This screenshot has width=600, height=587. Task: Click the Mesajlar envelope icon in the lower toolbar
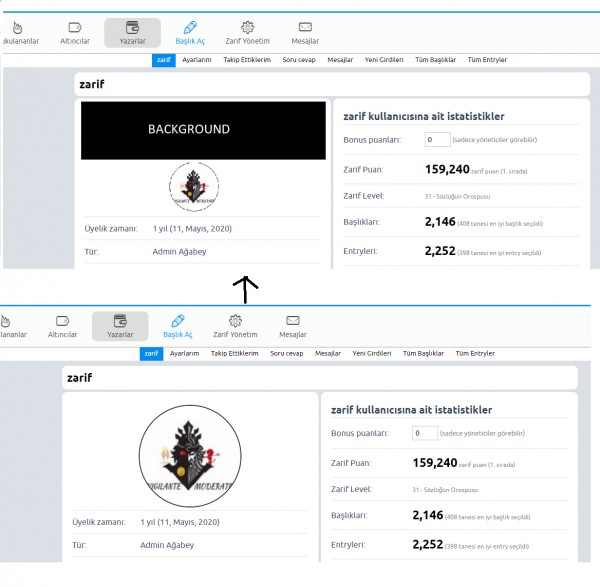[x=293, y=321]
